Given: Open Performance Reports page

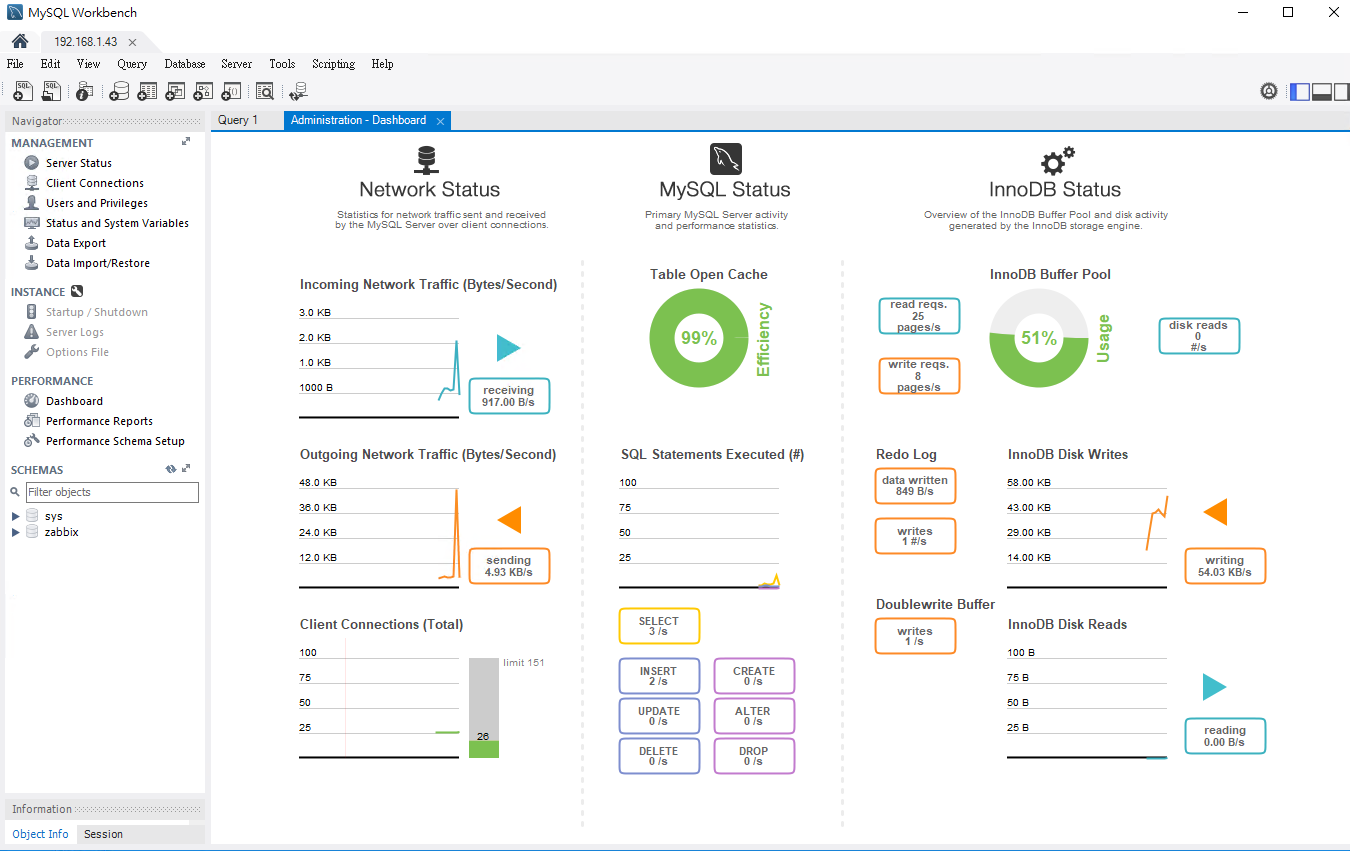Looking at the screenshot, I should tap(99, 421).
